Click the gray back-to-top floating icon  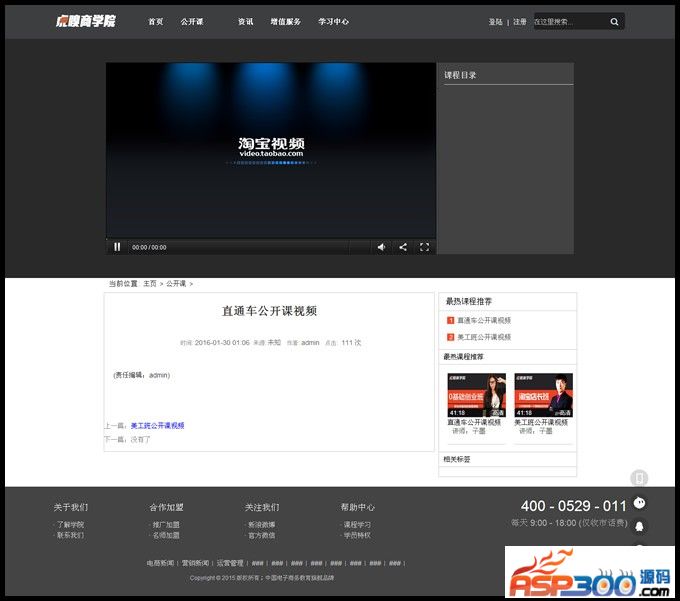click(639, 478)
